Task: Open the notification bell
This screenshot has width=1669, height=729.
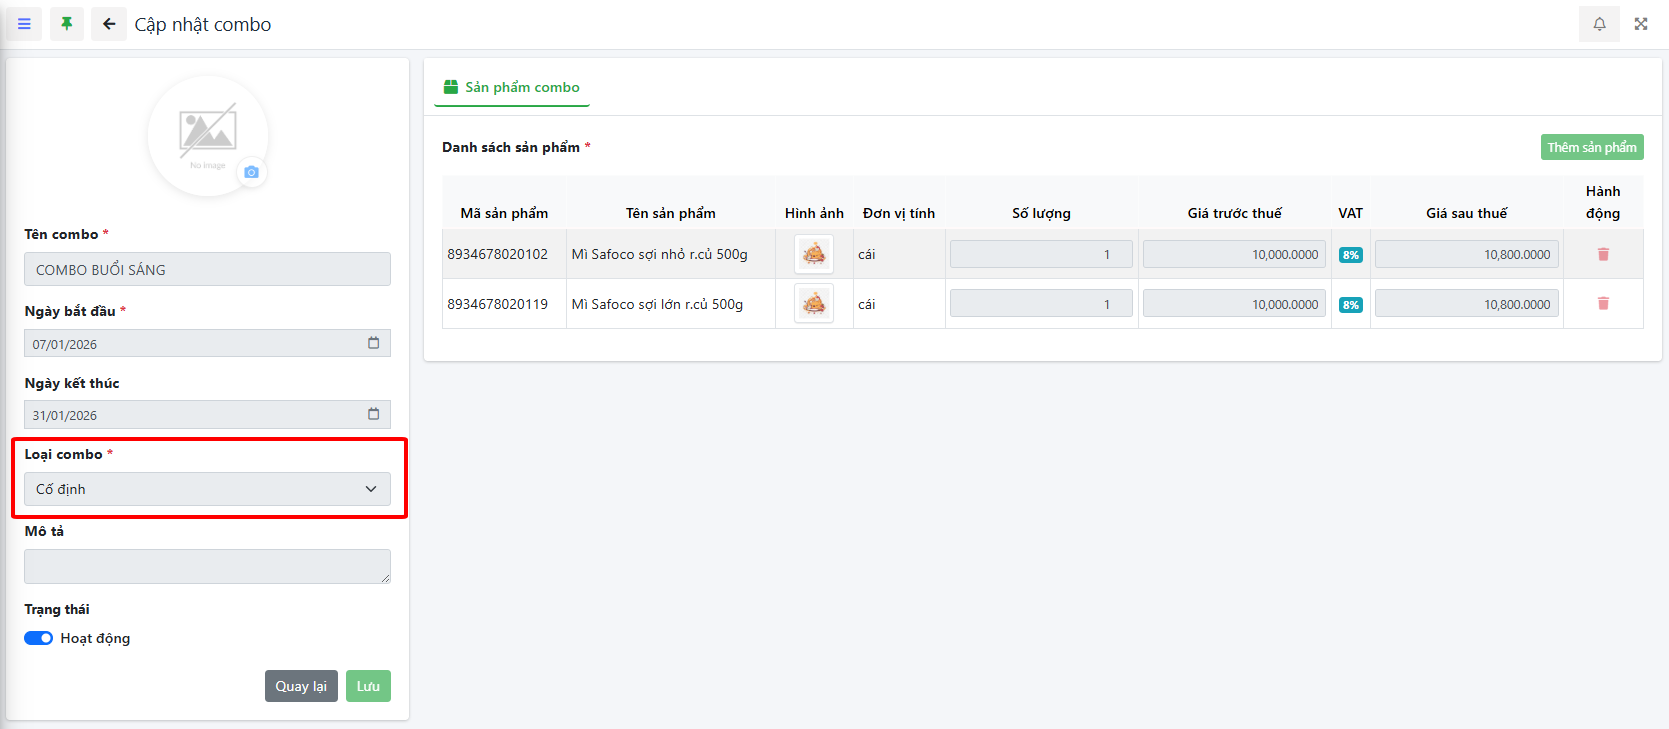Action: (x=1599, y=24)
